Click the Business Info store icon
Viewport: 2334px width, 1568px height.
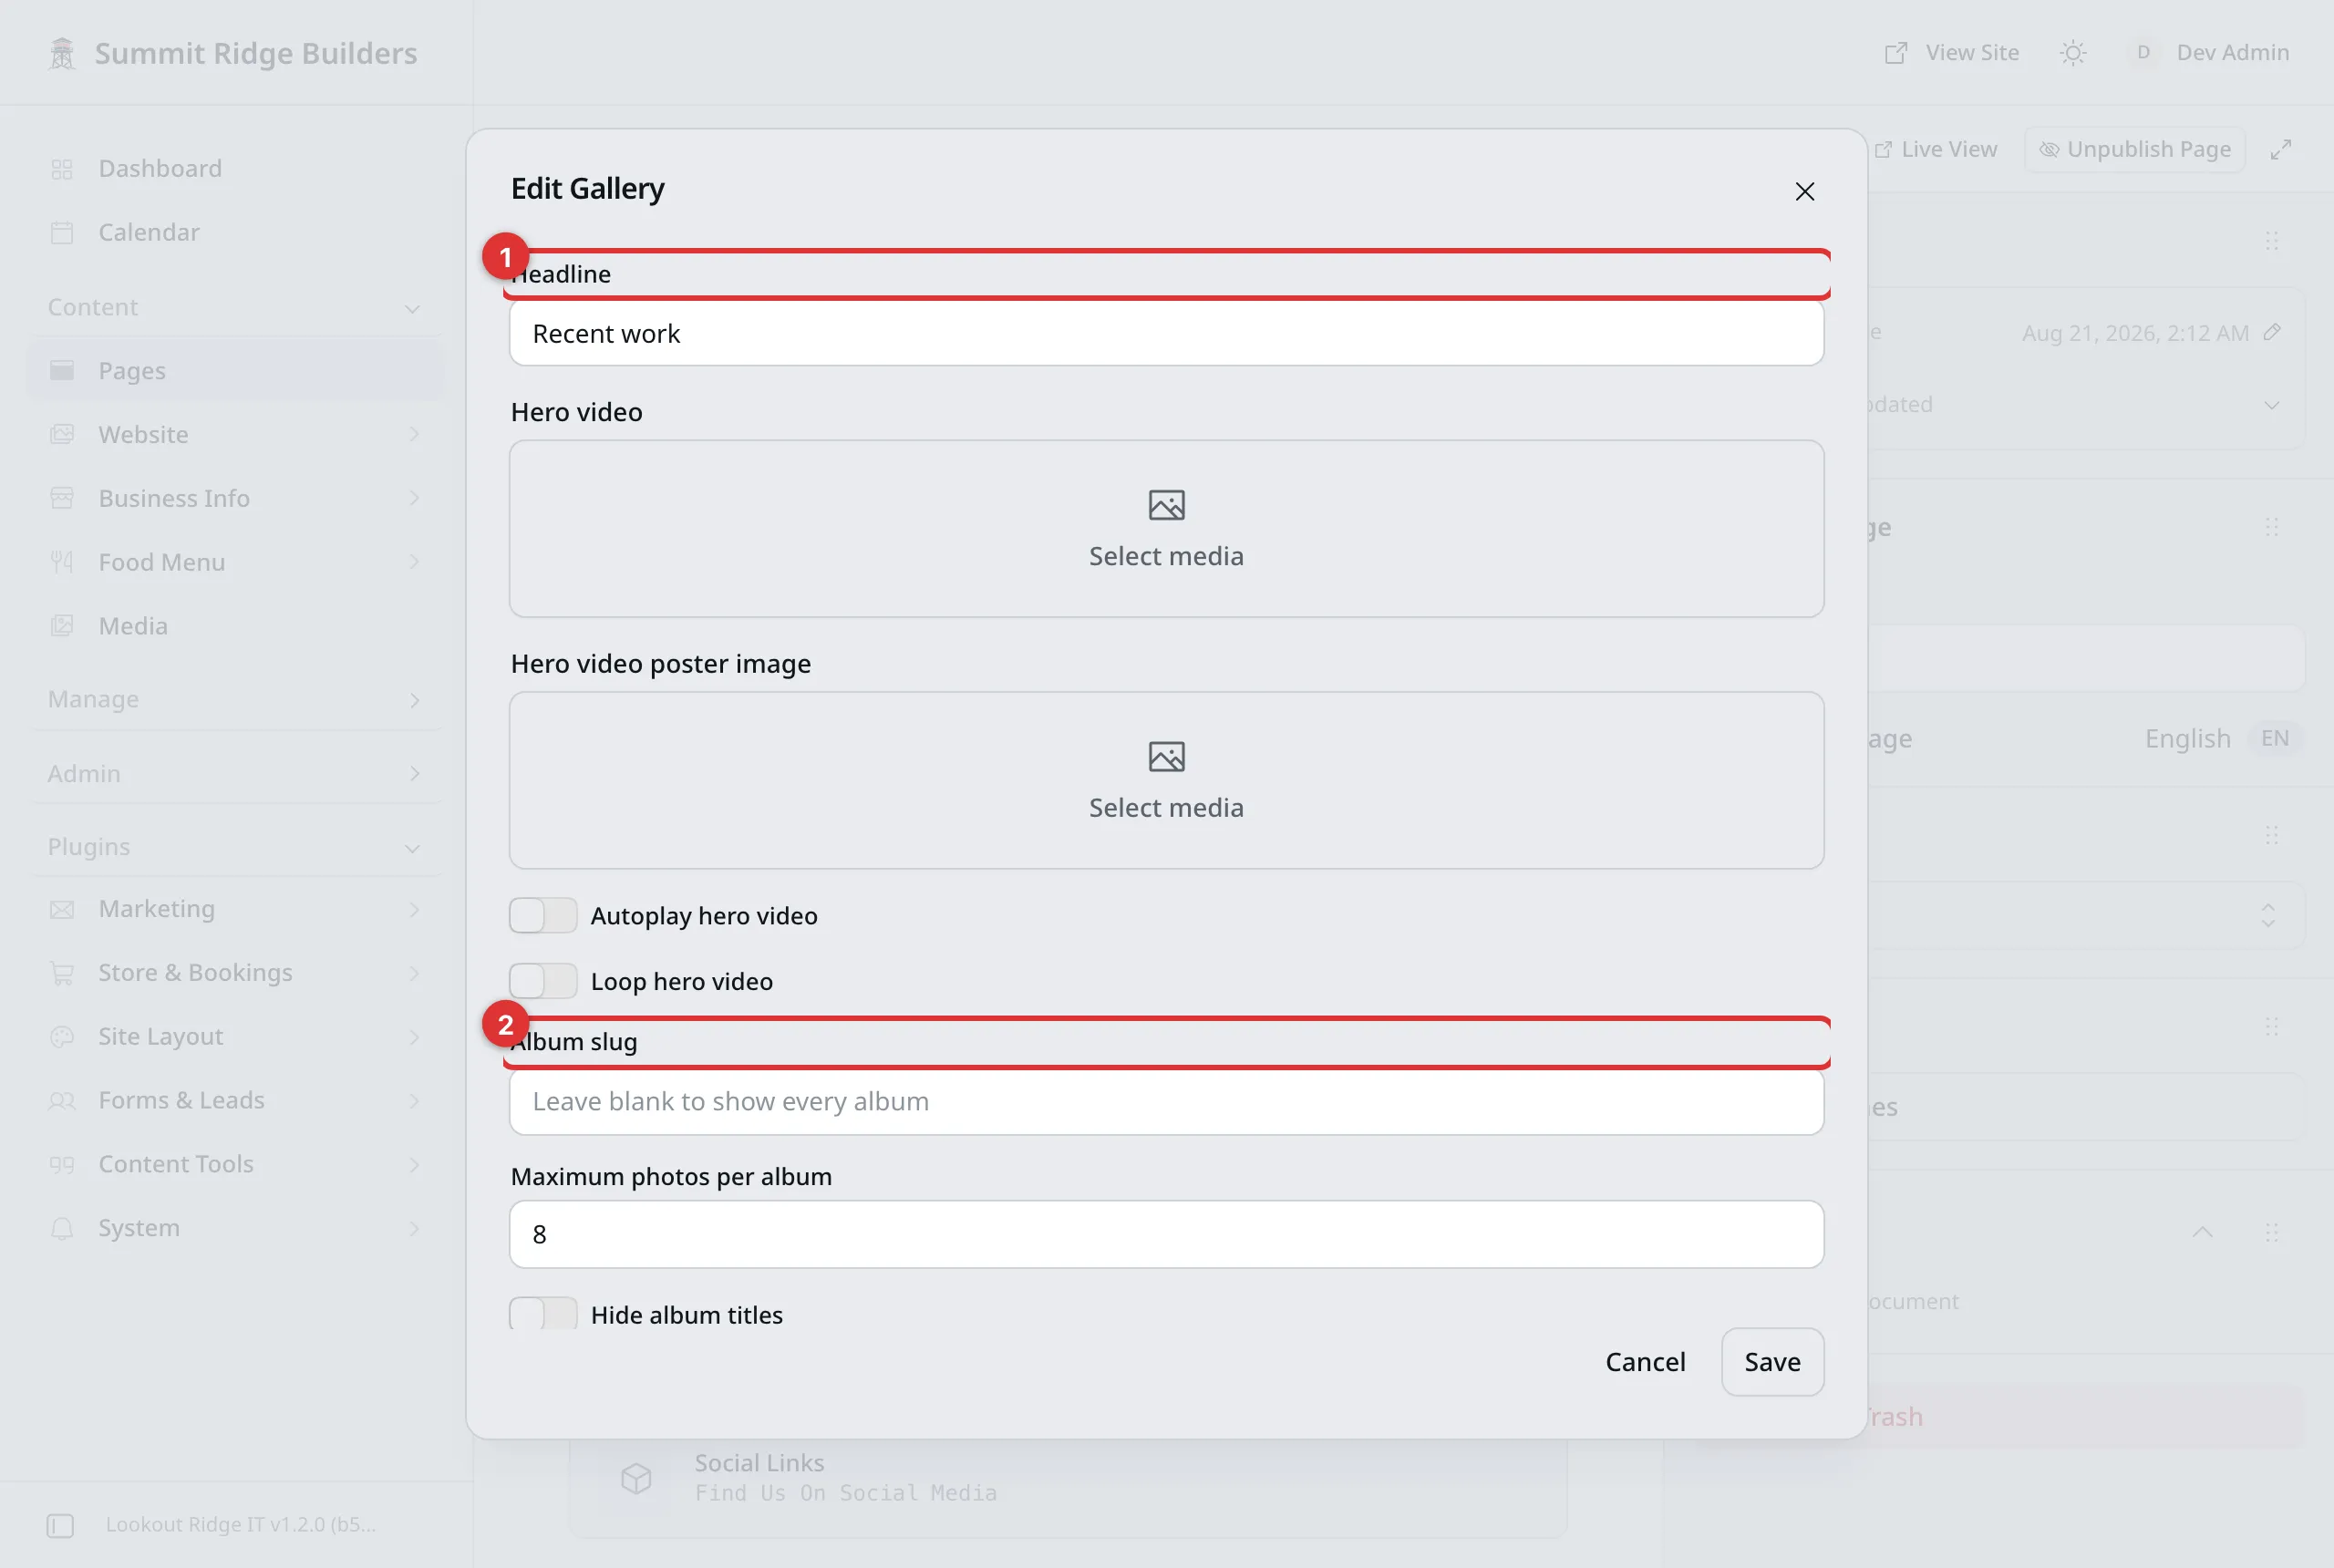pos(62,498)
